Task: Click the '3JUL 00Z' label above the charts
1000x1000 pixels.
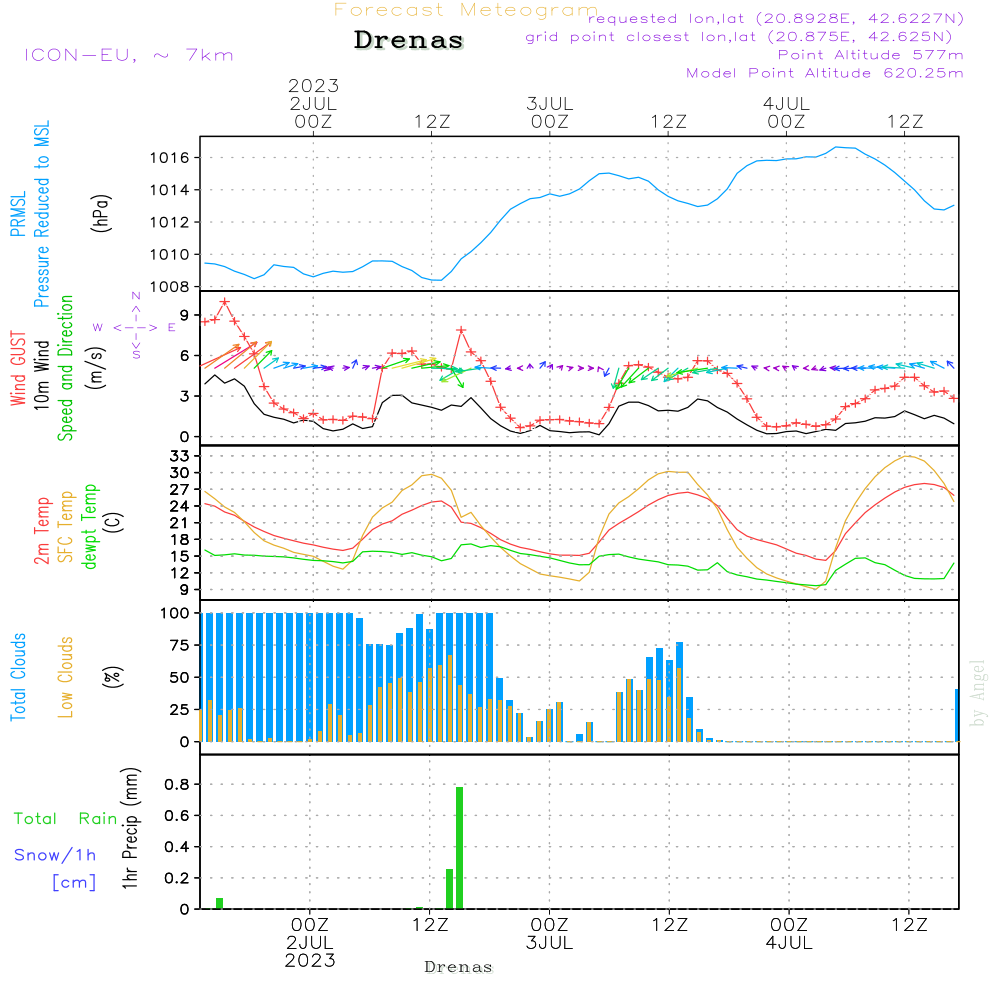Action: pos(550,112)
